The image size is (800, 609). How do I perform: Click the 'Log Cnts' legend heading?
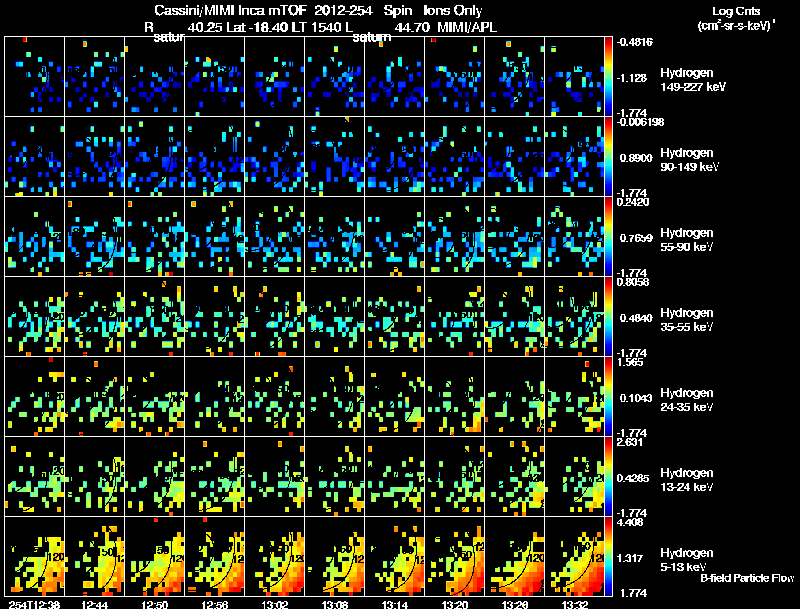[x=736, y=11]
